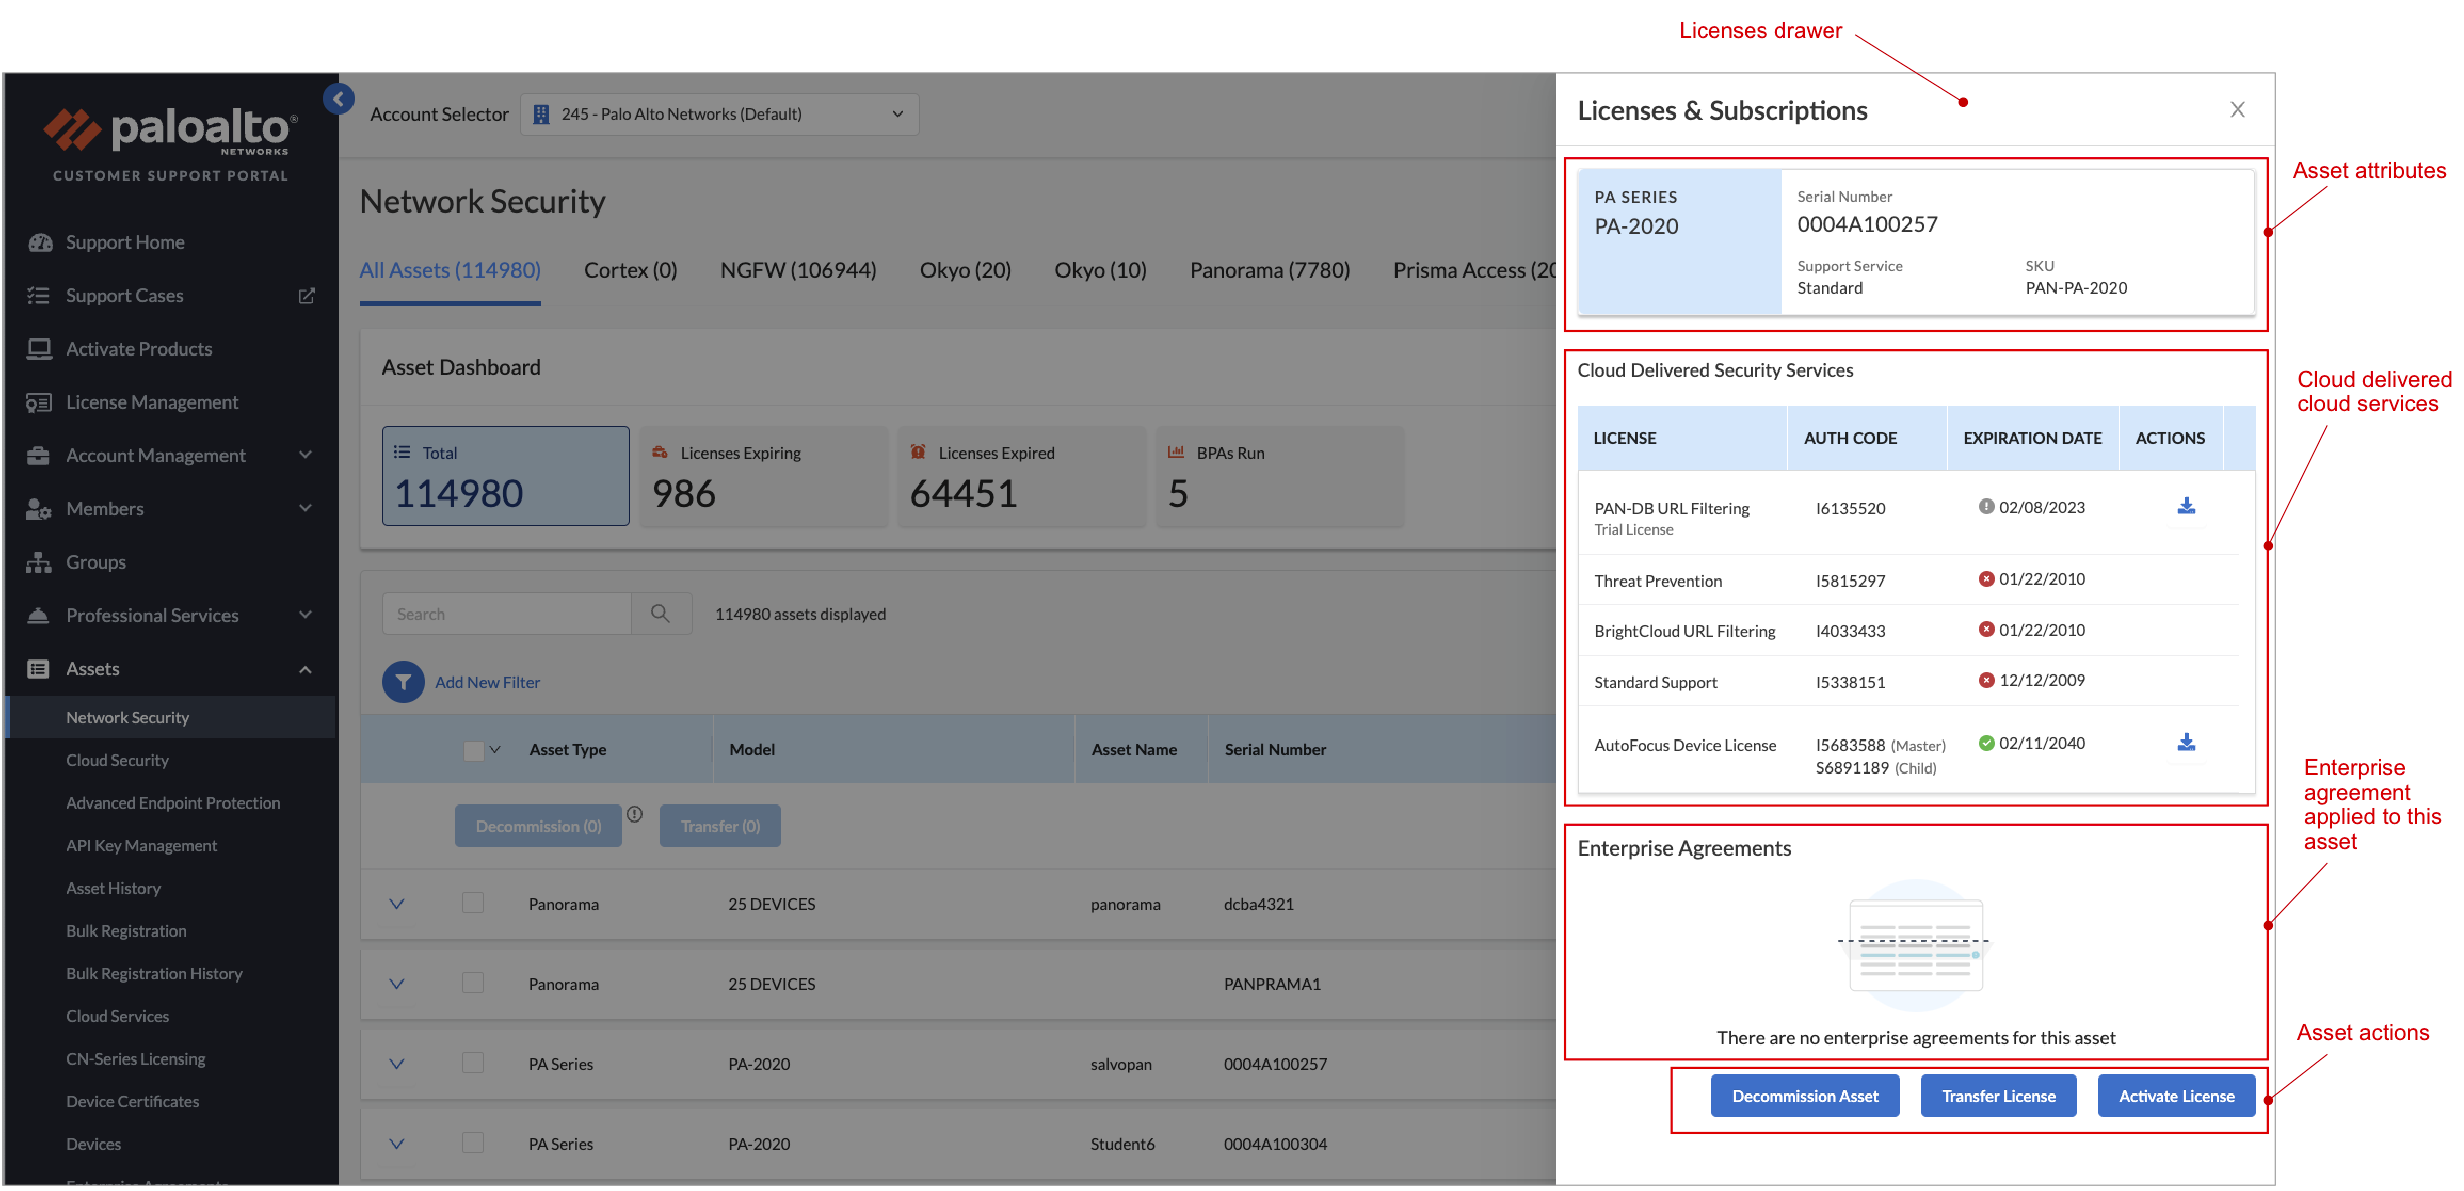Expand the Account Management sidebar menu

(x=306, y=455)
